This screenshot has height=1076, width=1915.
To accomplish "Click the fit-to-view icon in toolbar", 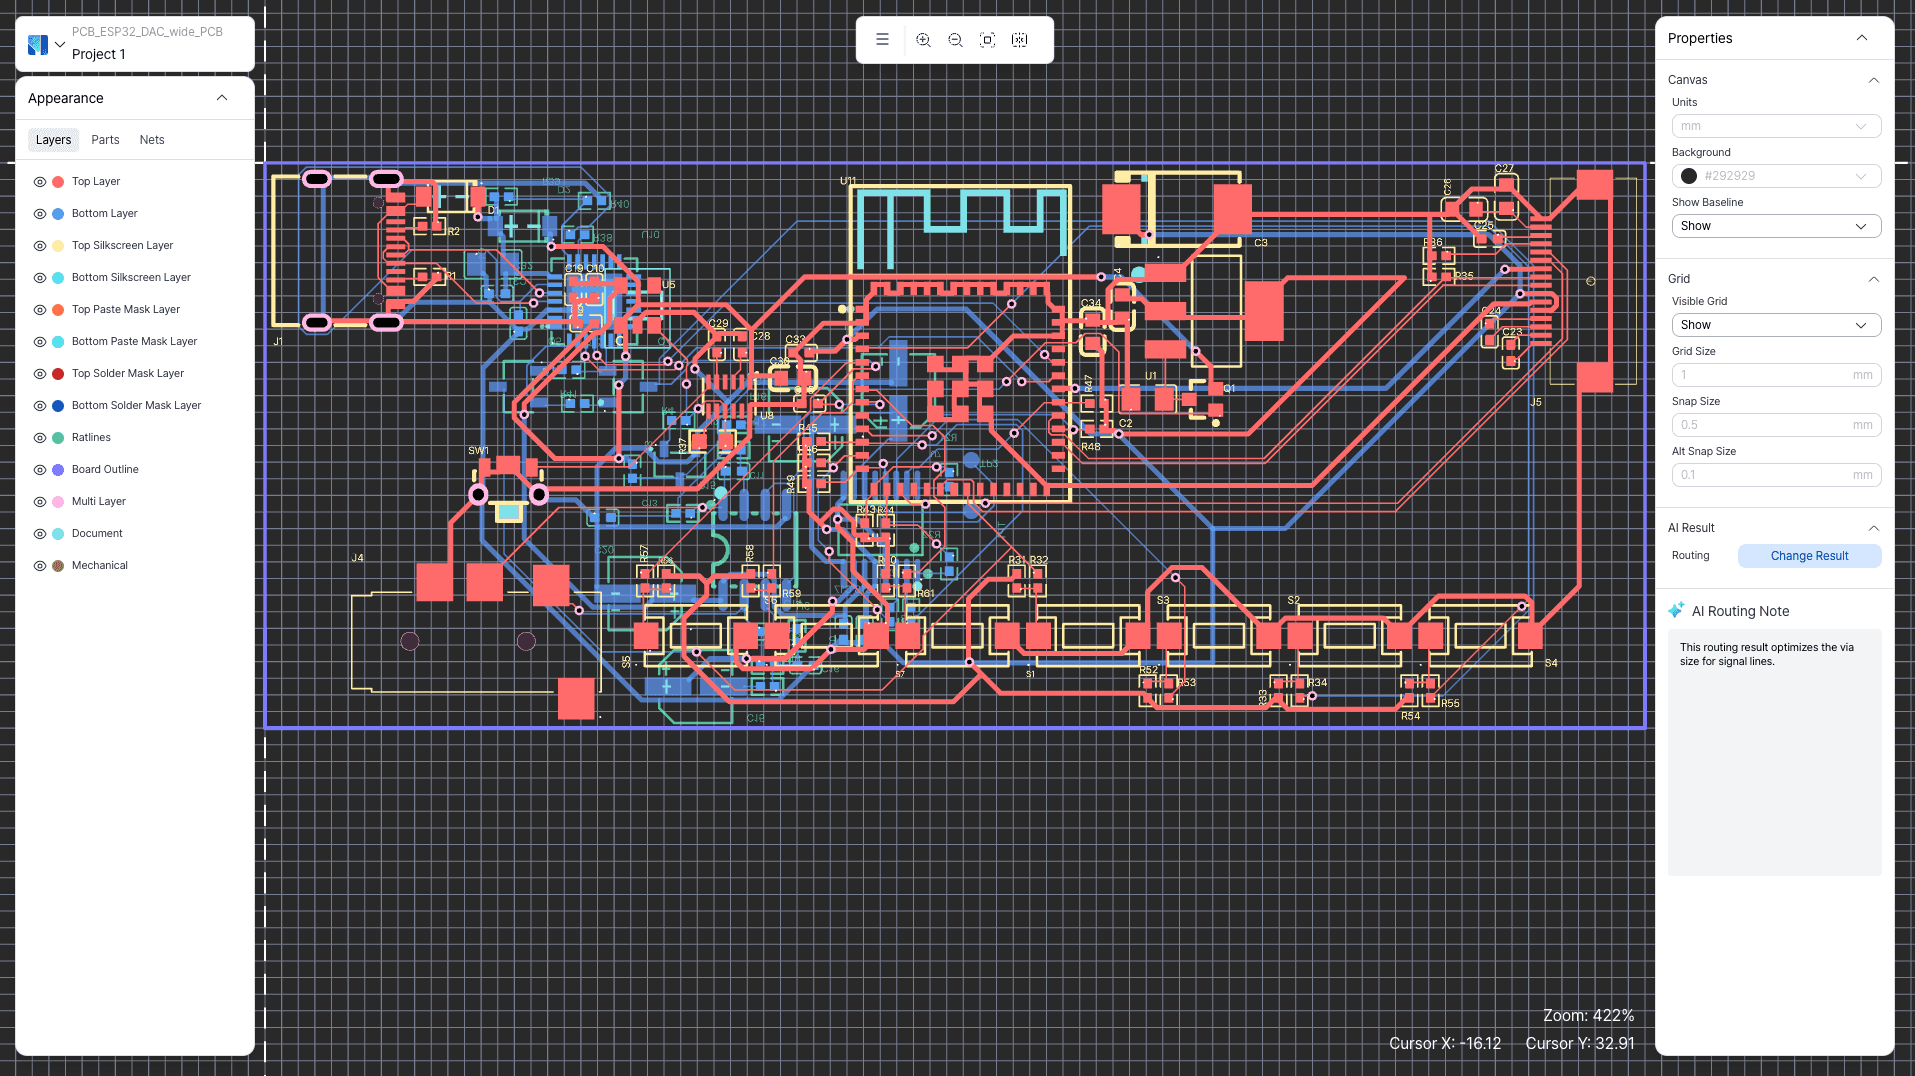I will click(987, 40).
